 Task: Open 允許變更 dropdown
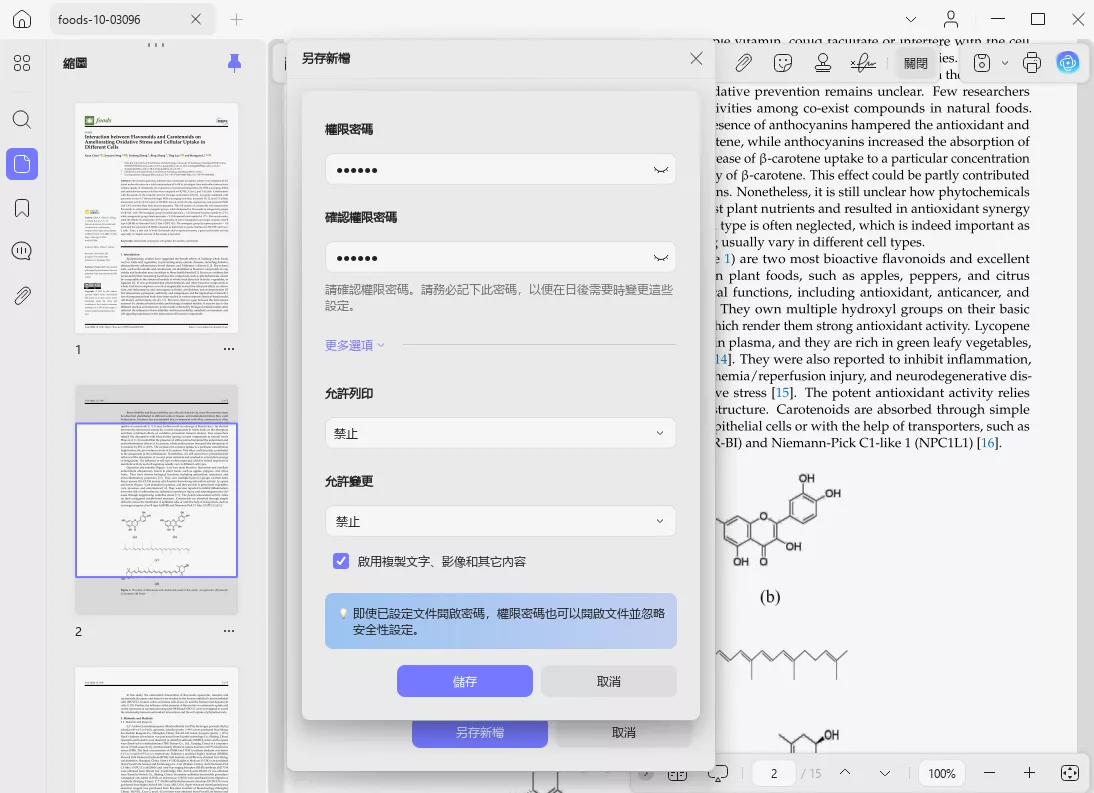click(x=500, y=521)
